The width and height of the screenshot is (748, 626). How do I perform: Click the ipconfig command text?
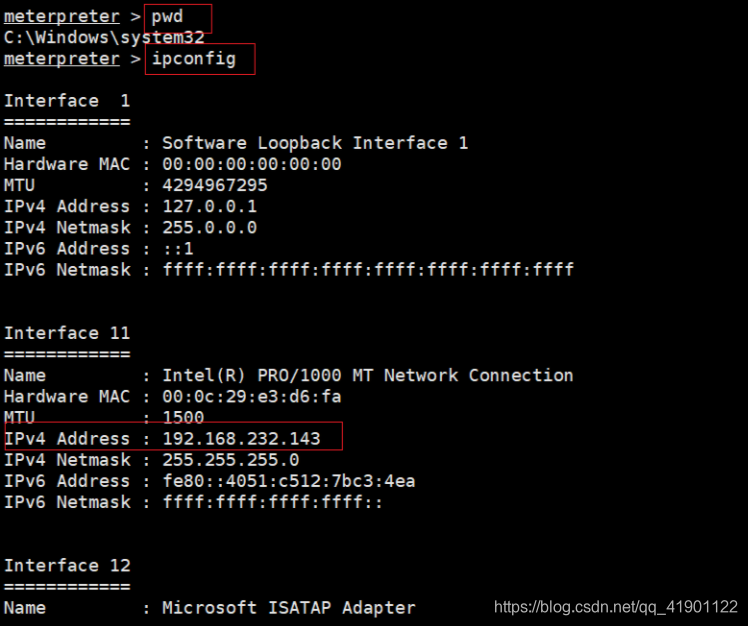[194, 59]
